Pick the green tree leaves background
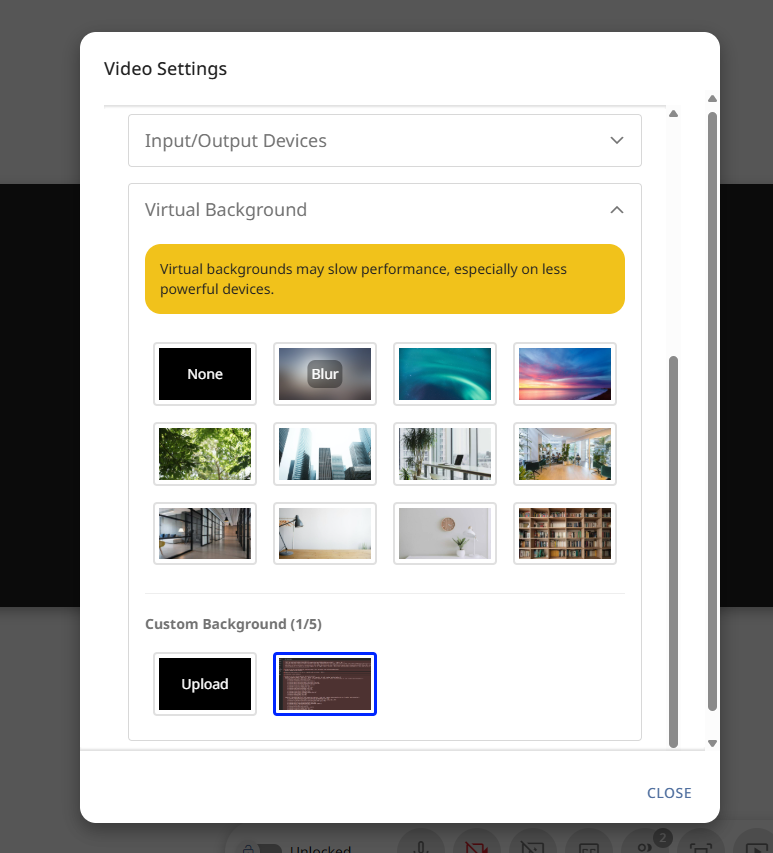The width and height of the screenshot is (773, 853). click(205, 454)
